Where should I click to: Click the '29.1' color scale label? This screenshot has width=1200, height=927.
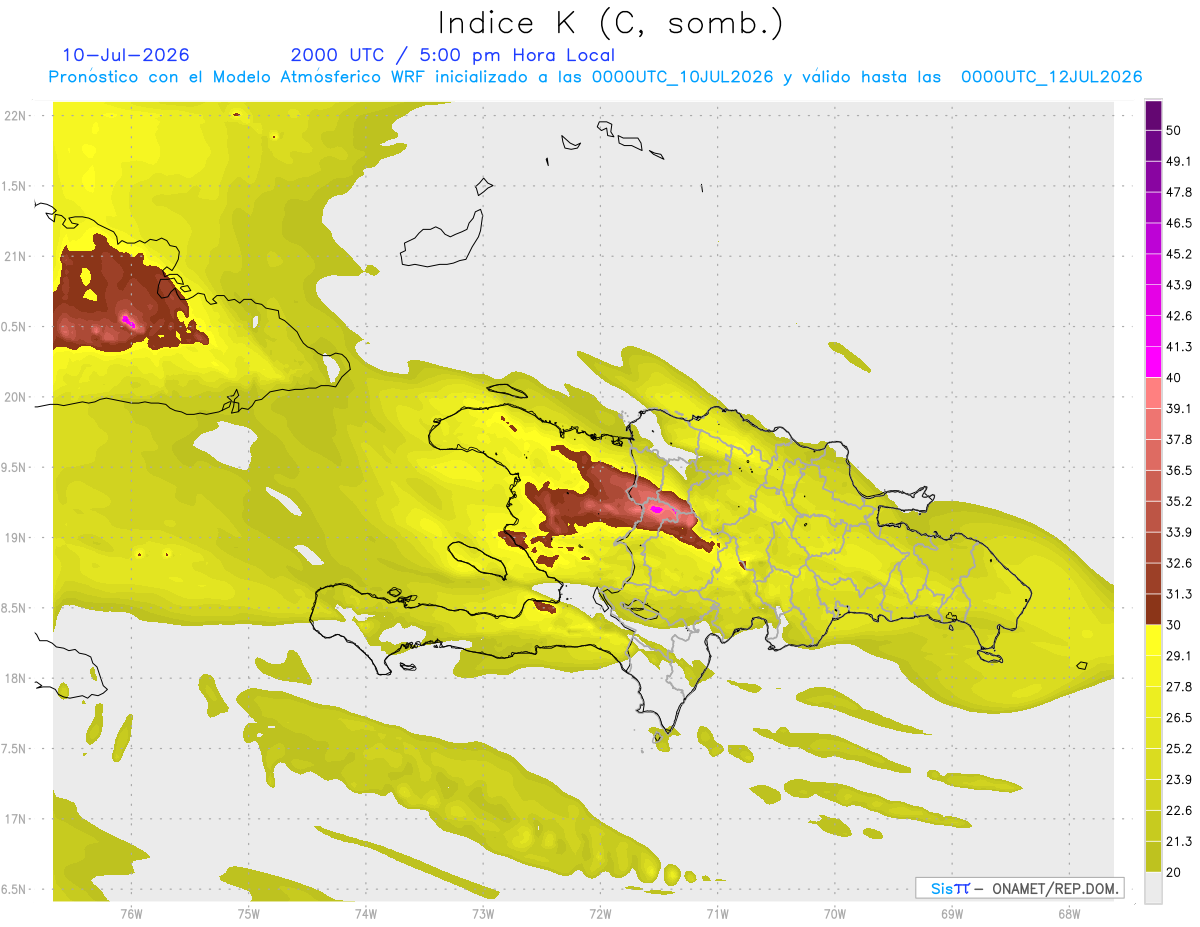click(1180, 655)
